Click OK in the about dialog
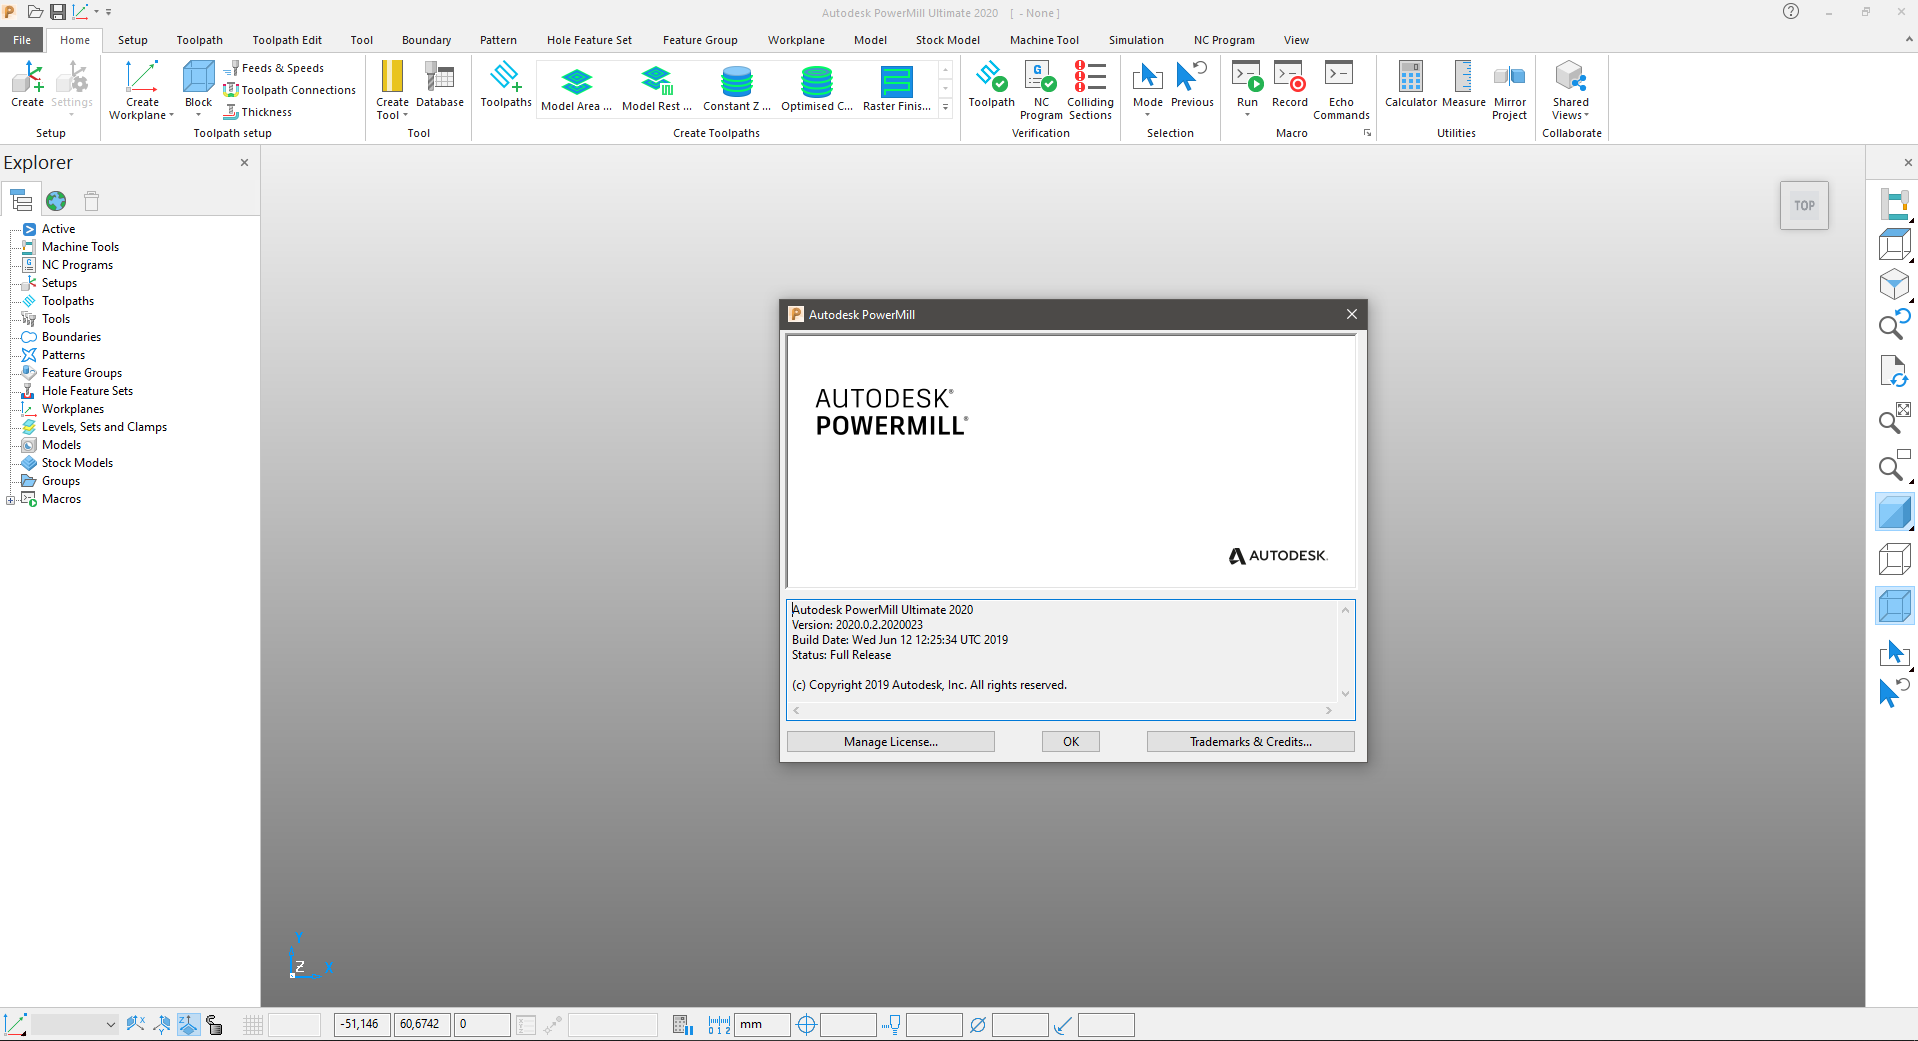 coord(1071,742)
